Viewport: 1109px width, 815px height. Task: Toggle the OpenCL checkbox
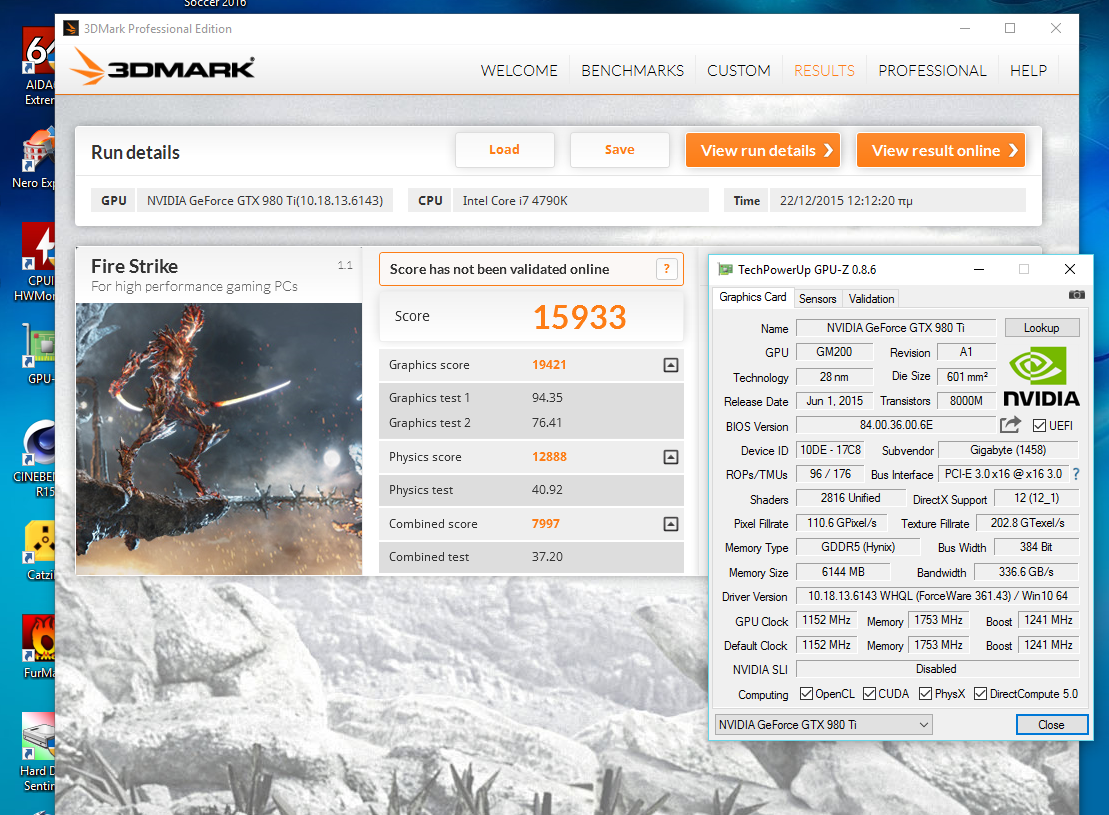806,693
